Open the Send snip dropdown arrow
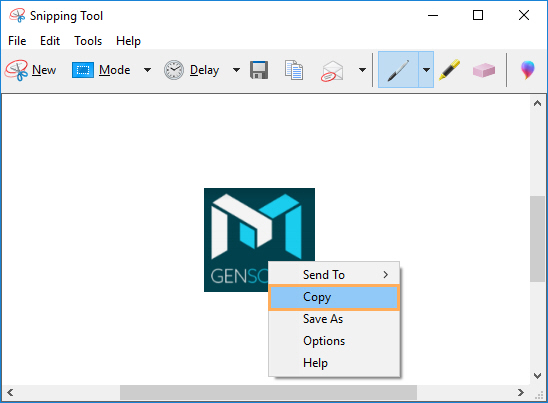 [x=362, y=70]
